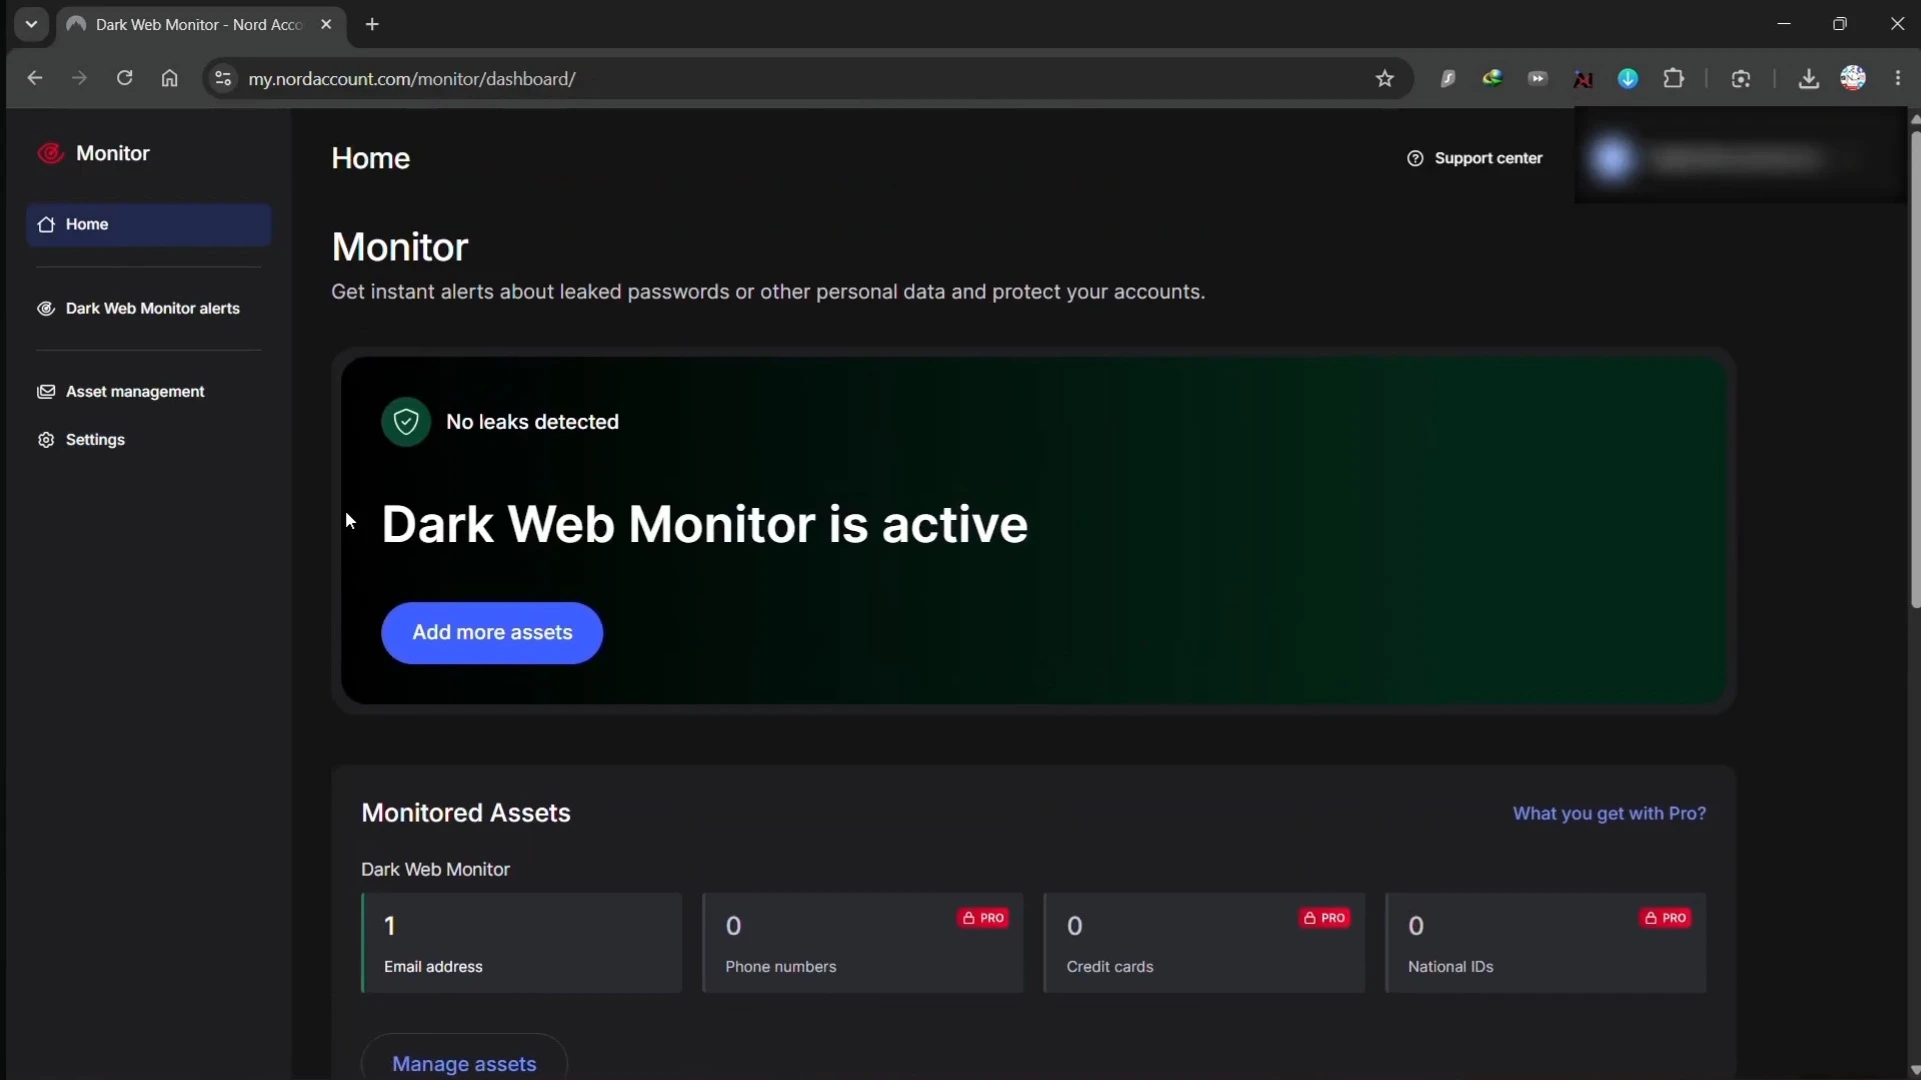View site information icon in address bar
The width and height of the screenshot is (1921, 1080).
click(223, 79)
